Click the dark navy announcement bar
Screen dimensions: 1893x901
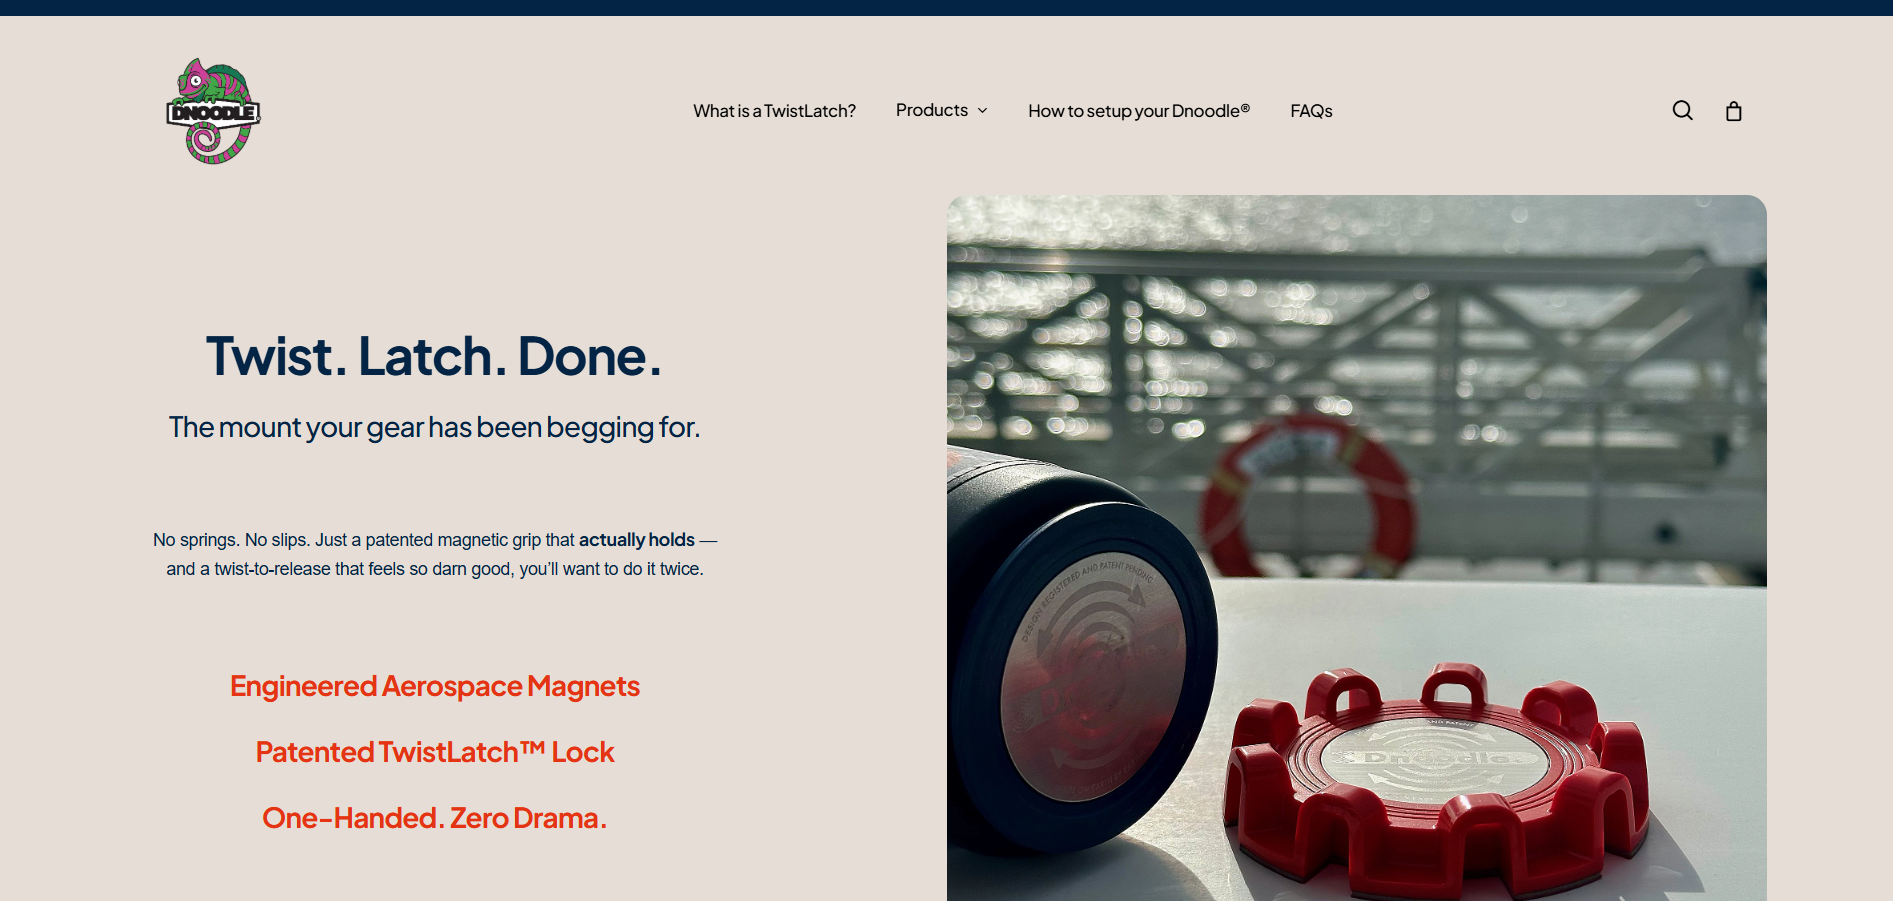946,8
